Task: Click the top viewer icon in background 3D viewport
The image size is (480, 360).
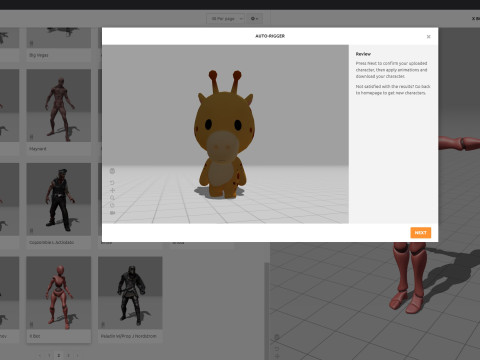Action: (277, 338)
